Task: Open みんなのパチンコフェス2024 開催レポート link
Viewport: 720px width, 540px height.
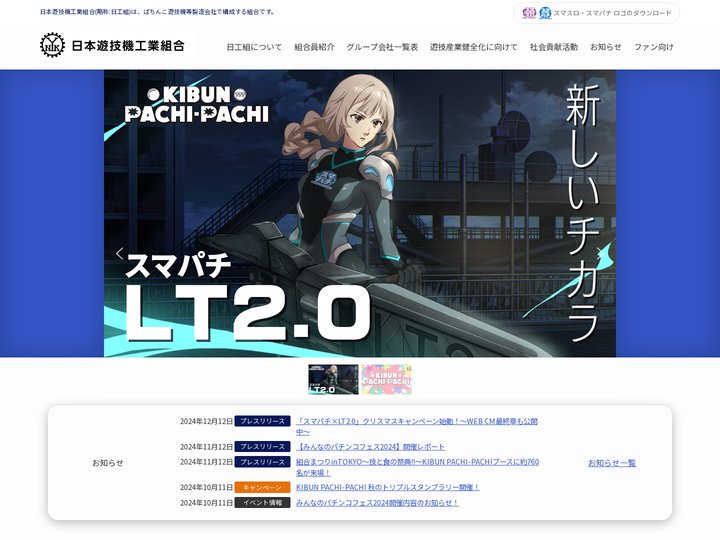Action: click(370, 447)
